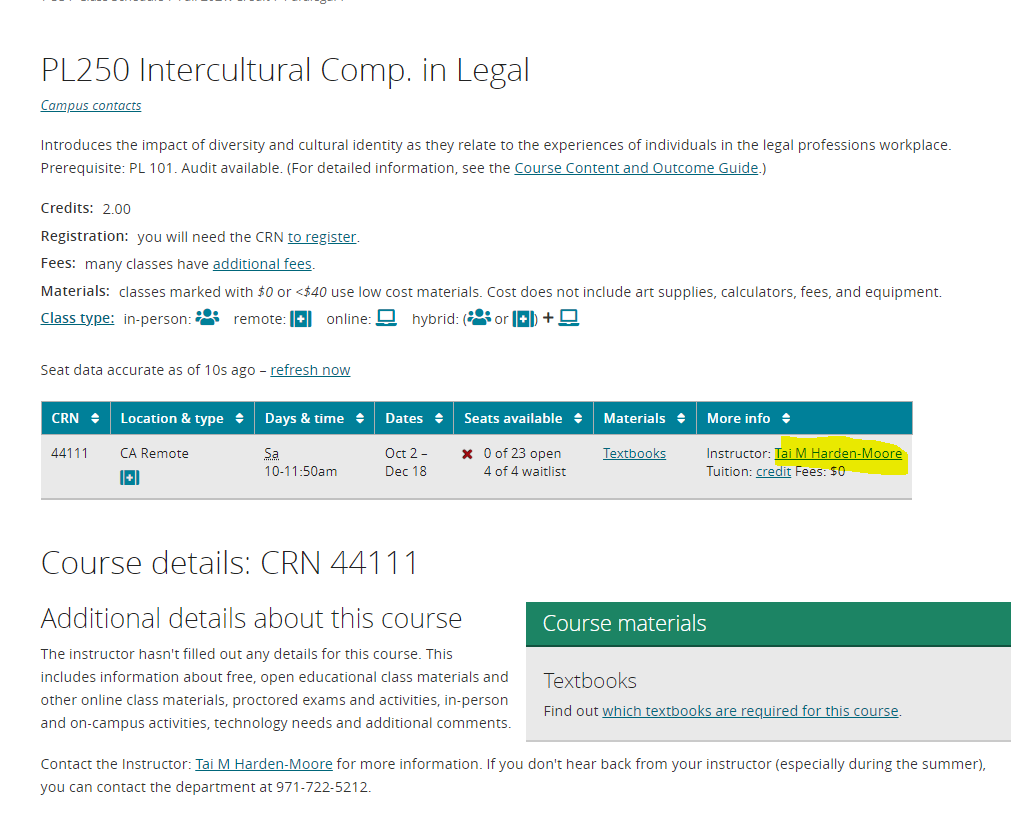
Task: Click the "Fees: $0" text in More info
Action: click(x=820, y=472)
